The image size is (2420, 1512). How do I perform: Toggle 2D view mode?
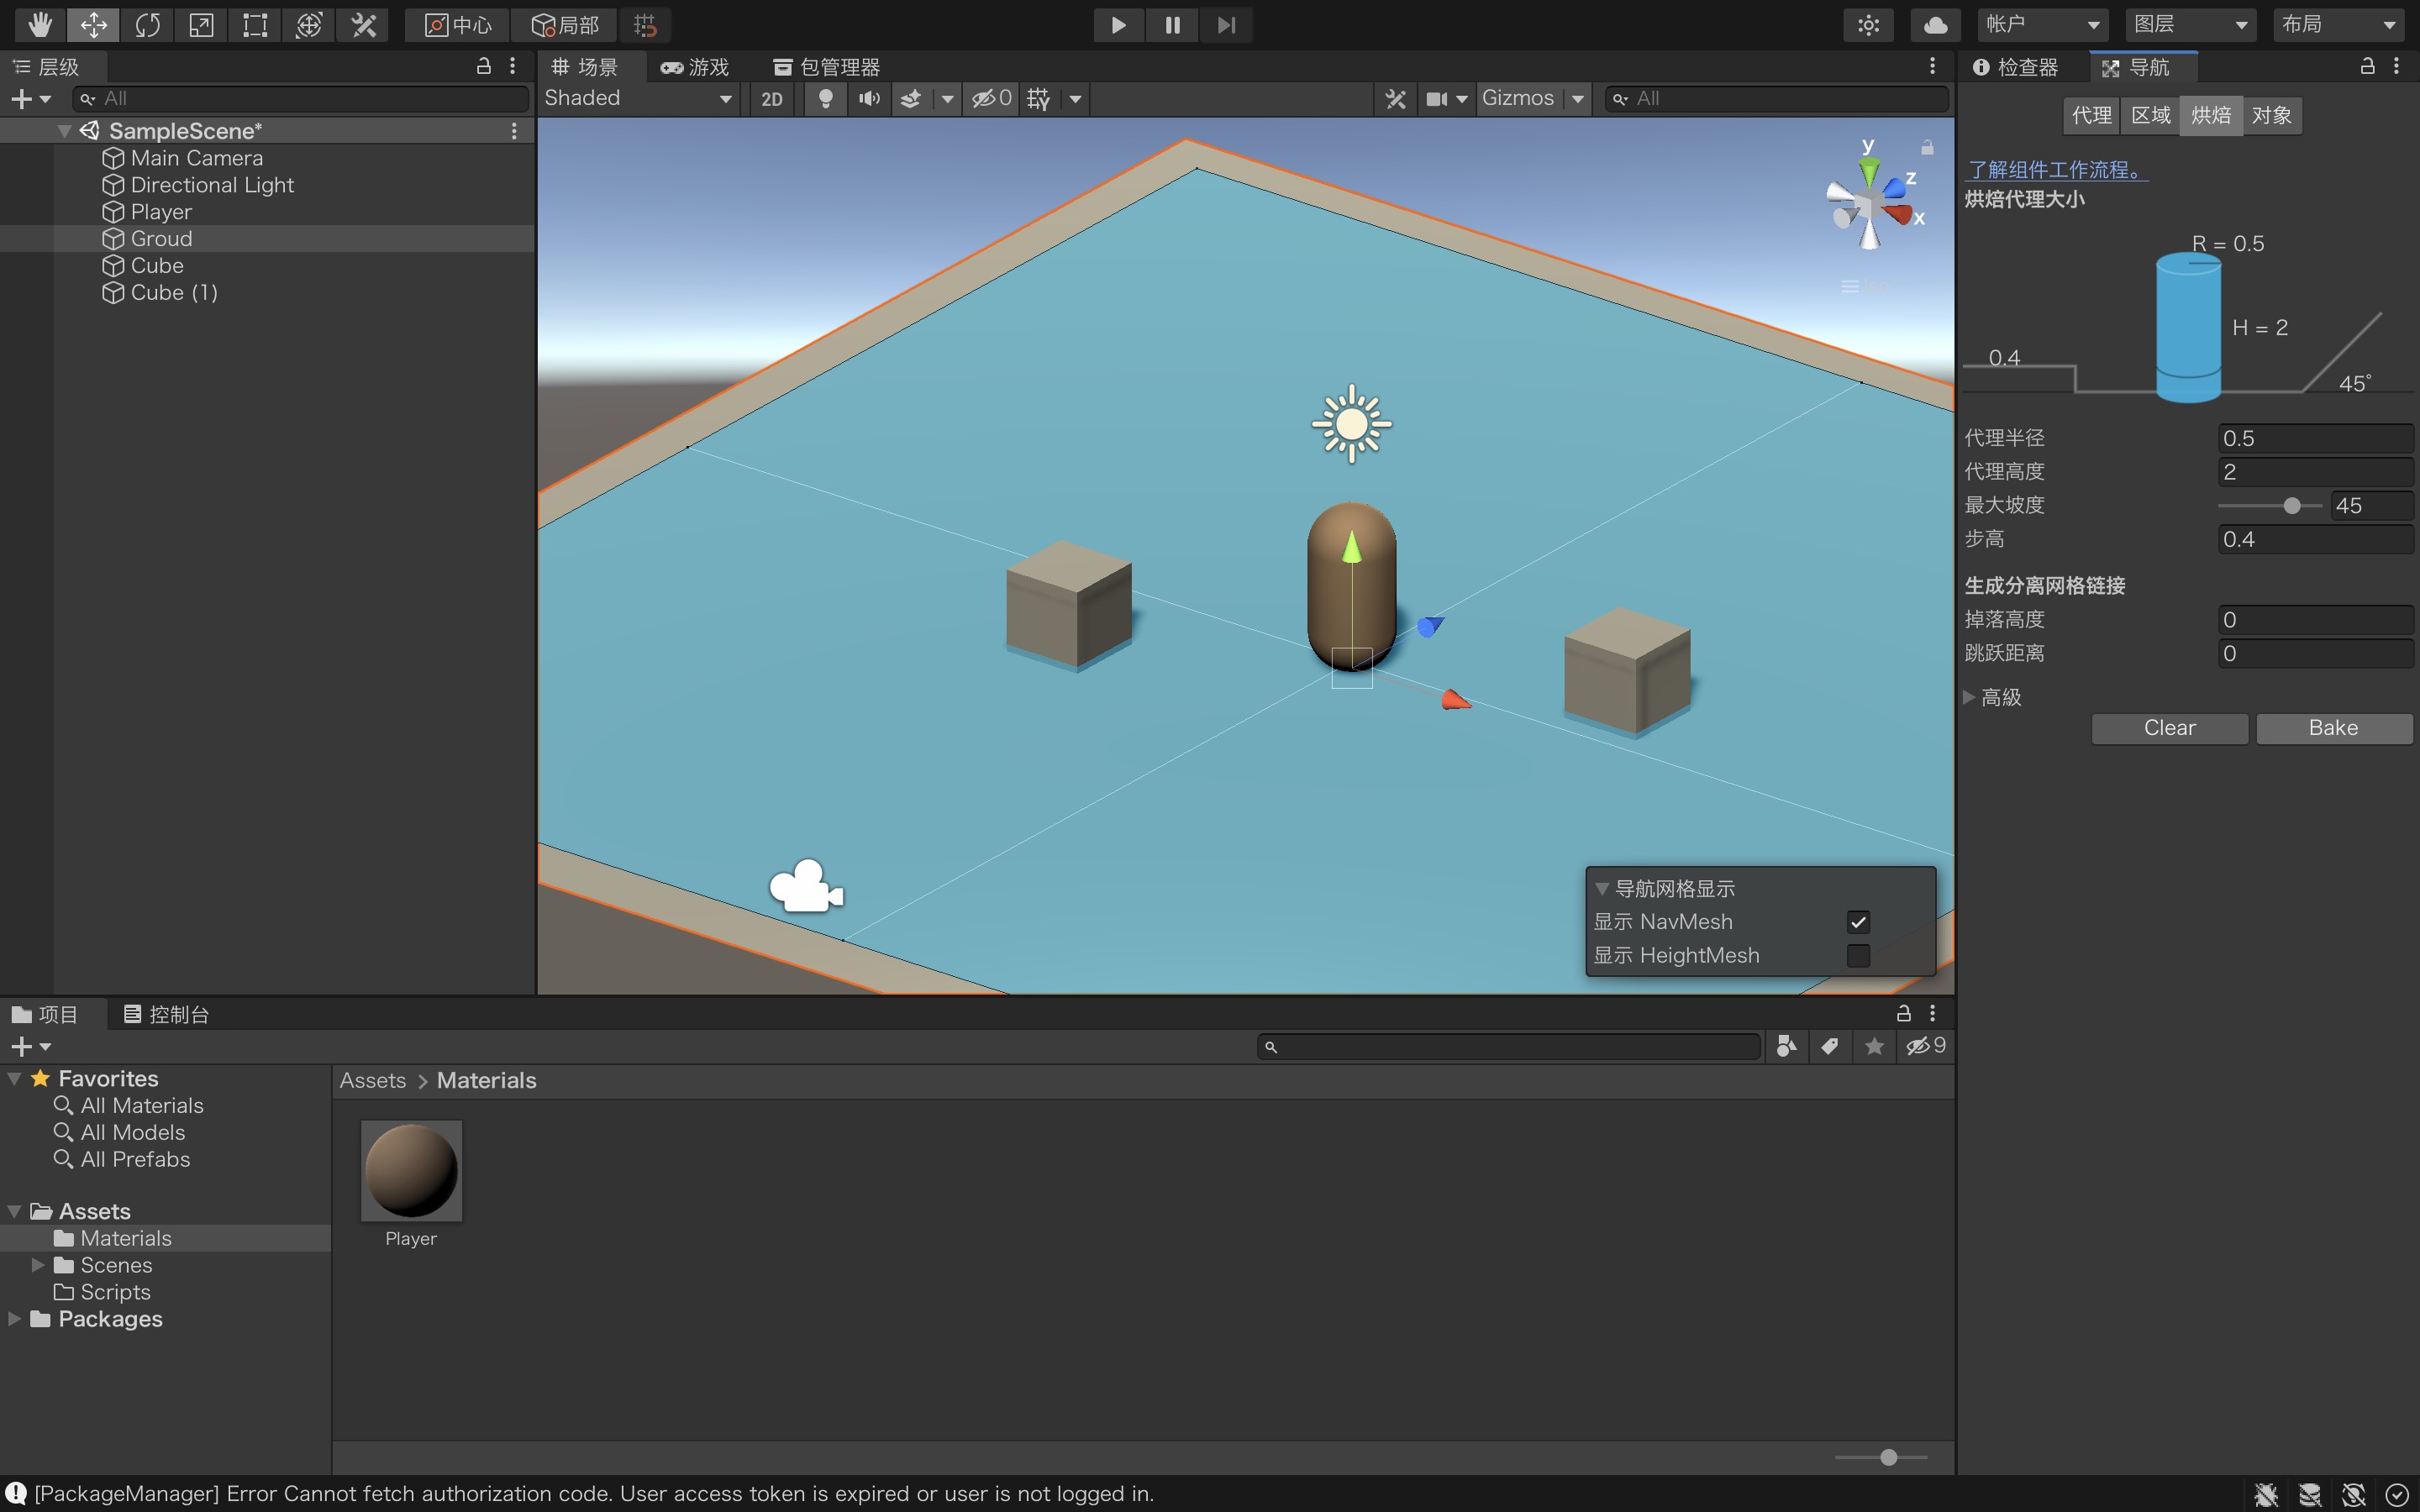(772, 98)
